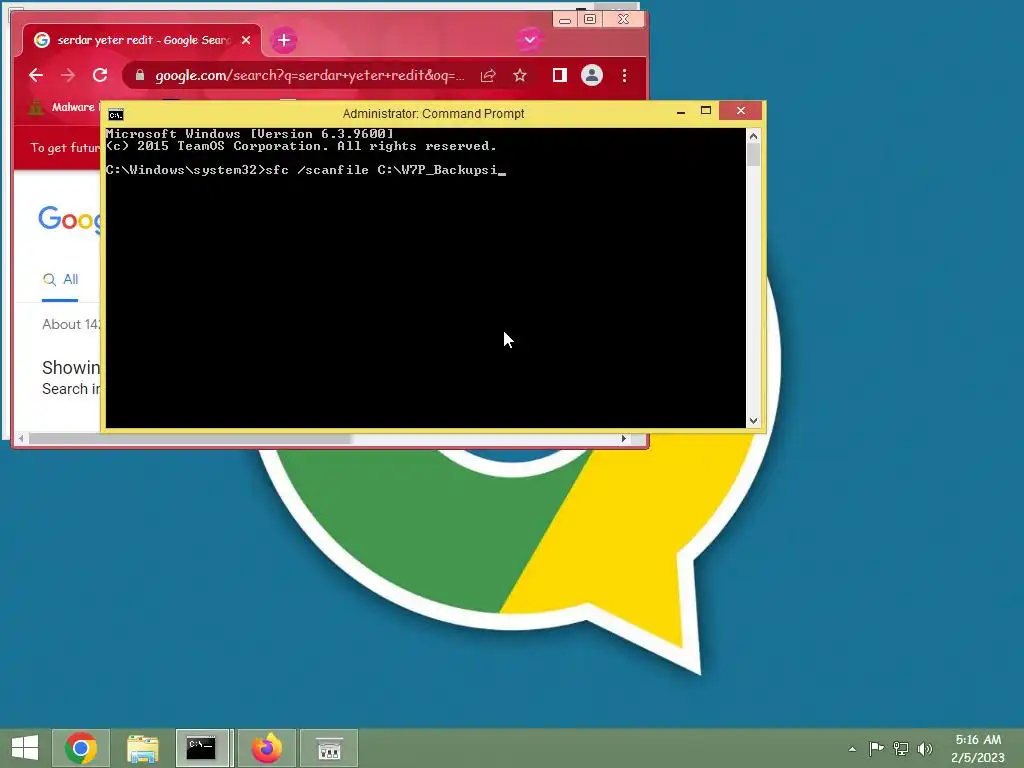Open network status tray icon
The width and height of the screenshot is (1024, 768).
901,748
